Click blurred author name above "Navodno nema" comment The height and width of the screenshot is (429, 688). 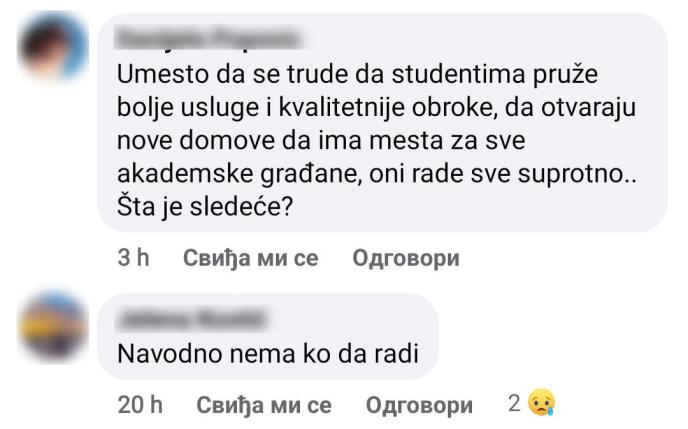click(x=192, y=319)
